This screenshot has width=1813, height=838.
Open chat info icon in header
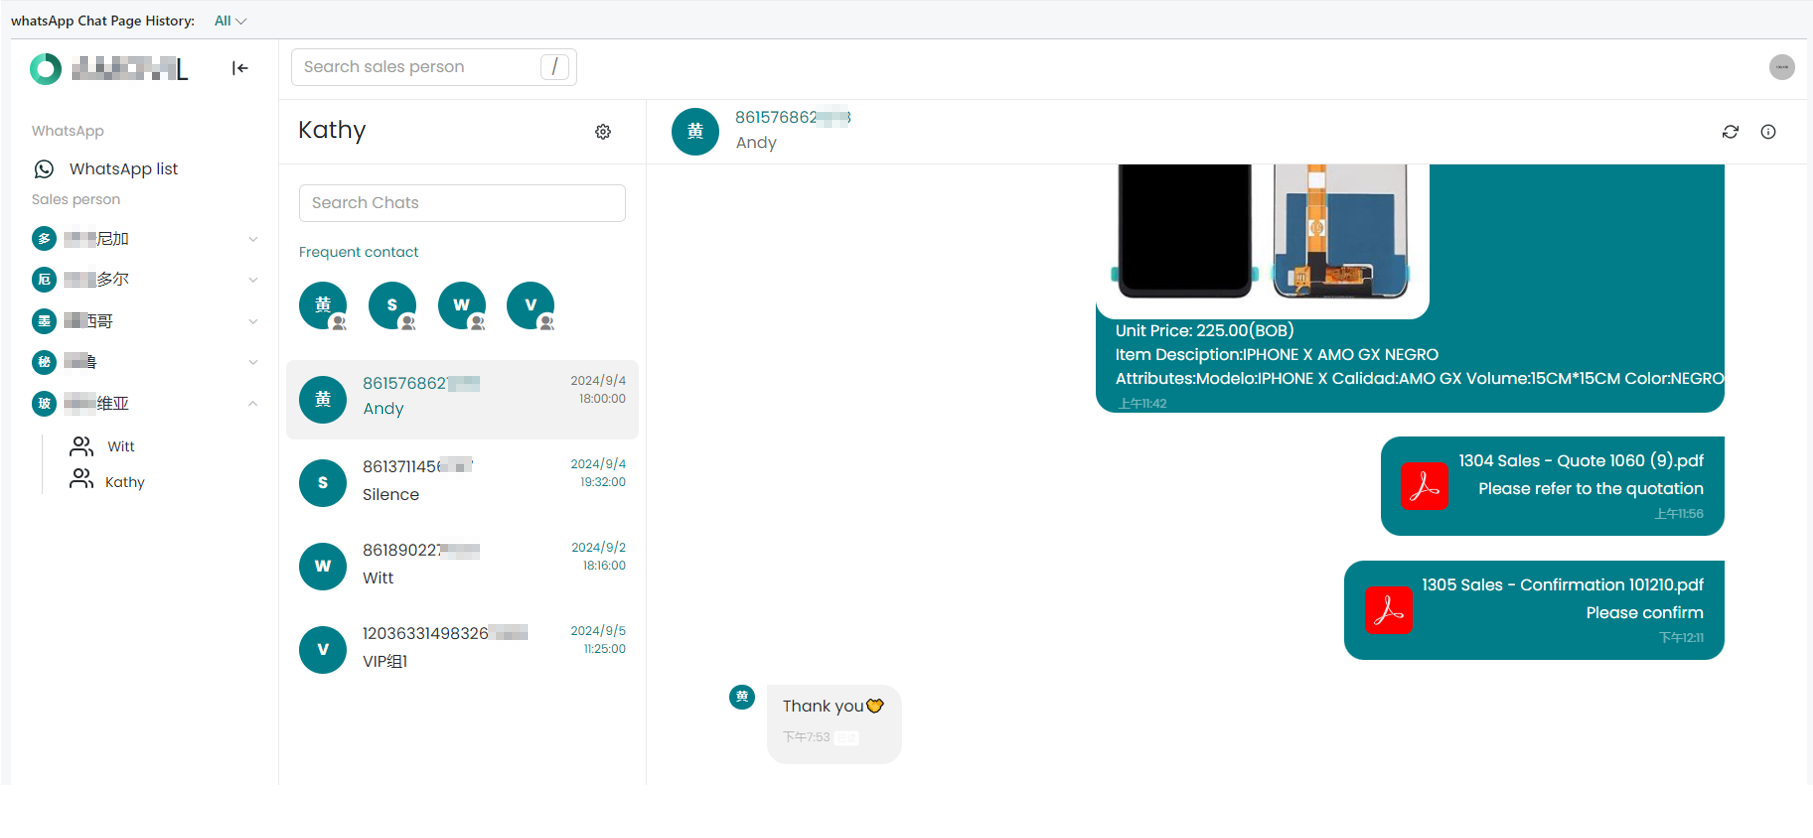pyautogui.click(x=1768, y=132)
